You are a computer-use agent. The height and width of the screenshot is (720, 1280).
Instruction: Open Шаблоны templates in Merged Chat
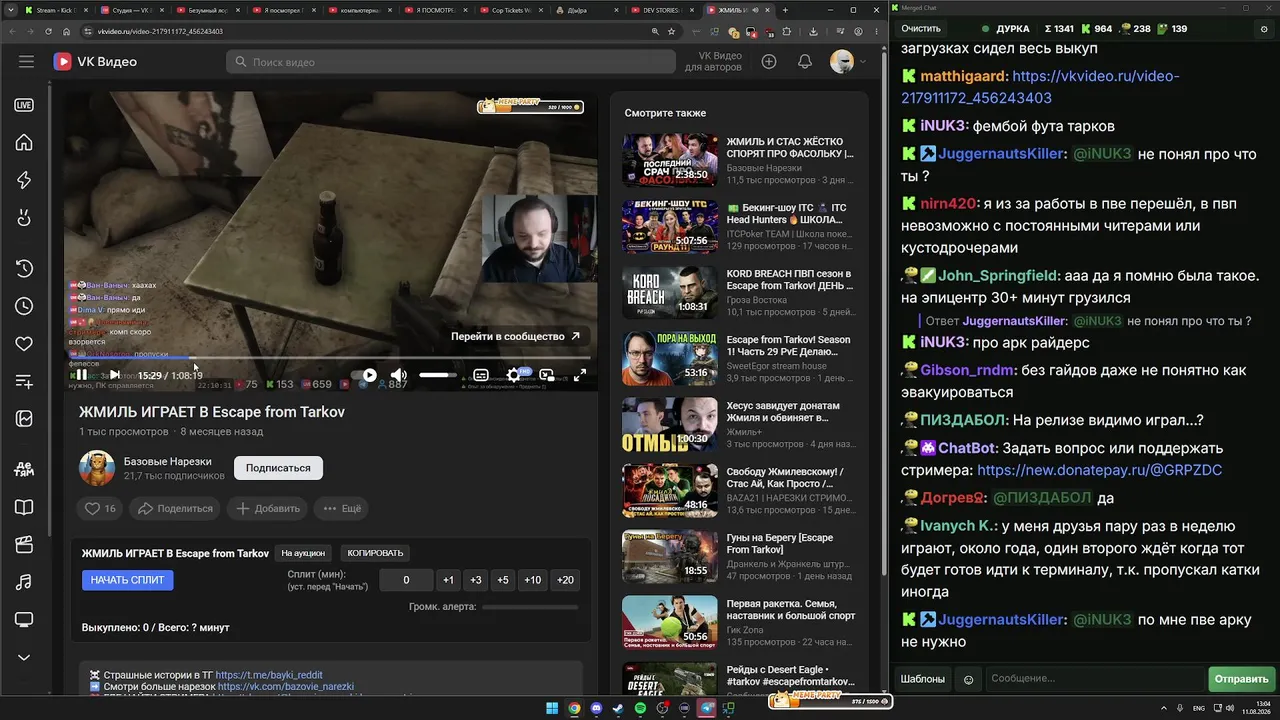coord(922,679)
